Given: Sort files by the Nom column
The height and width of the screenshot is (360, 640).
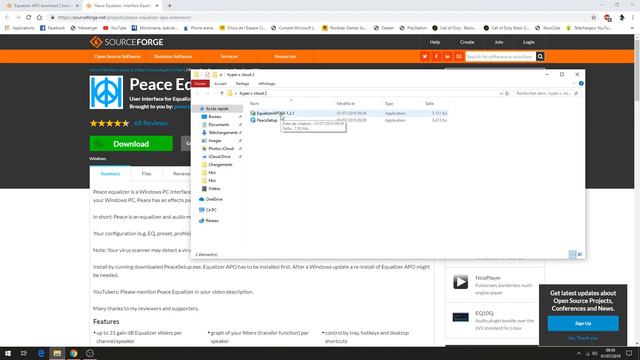Looking at the screenshot, I should [254, 104].
